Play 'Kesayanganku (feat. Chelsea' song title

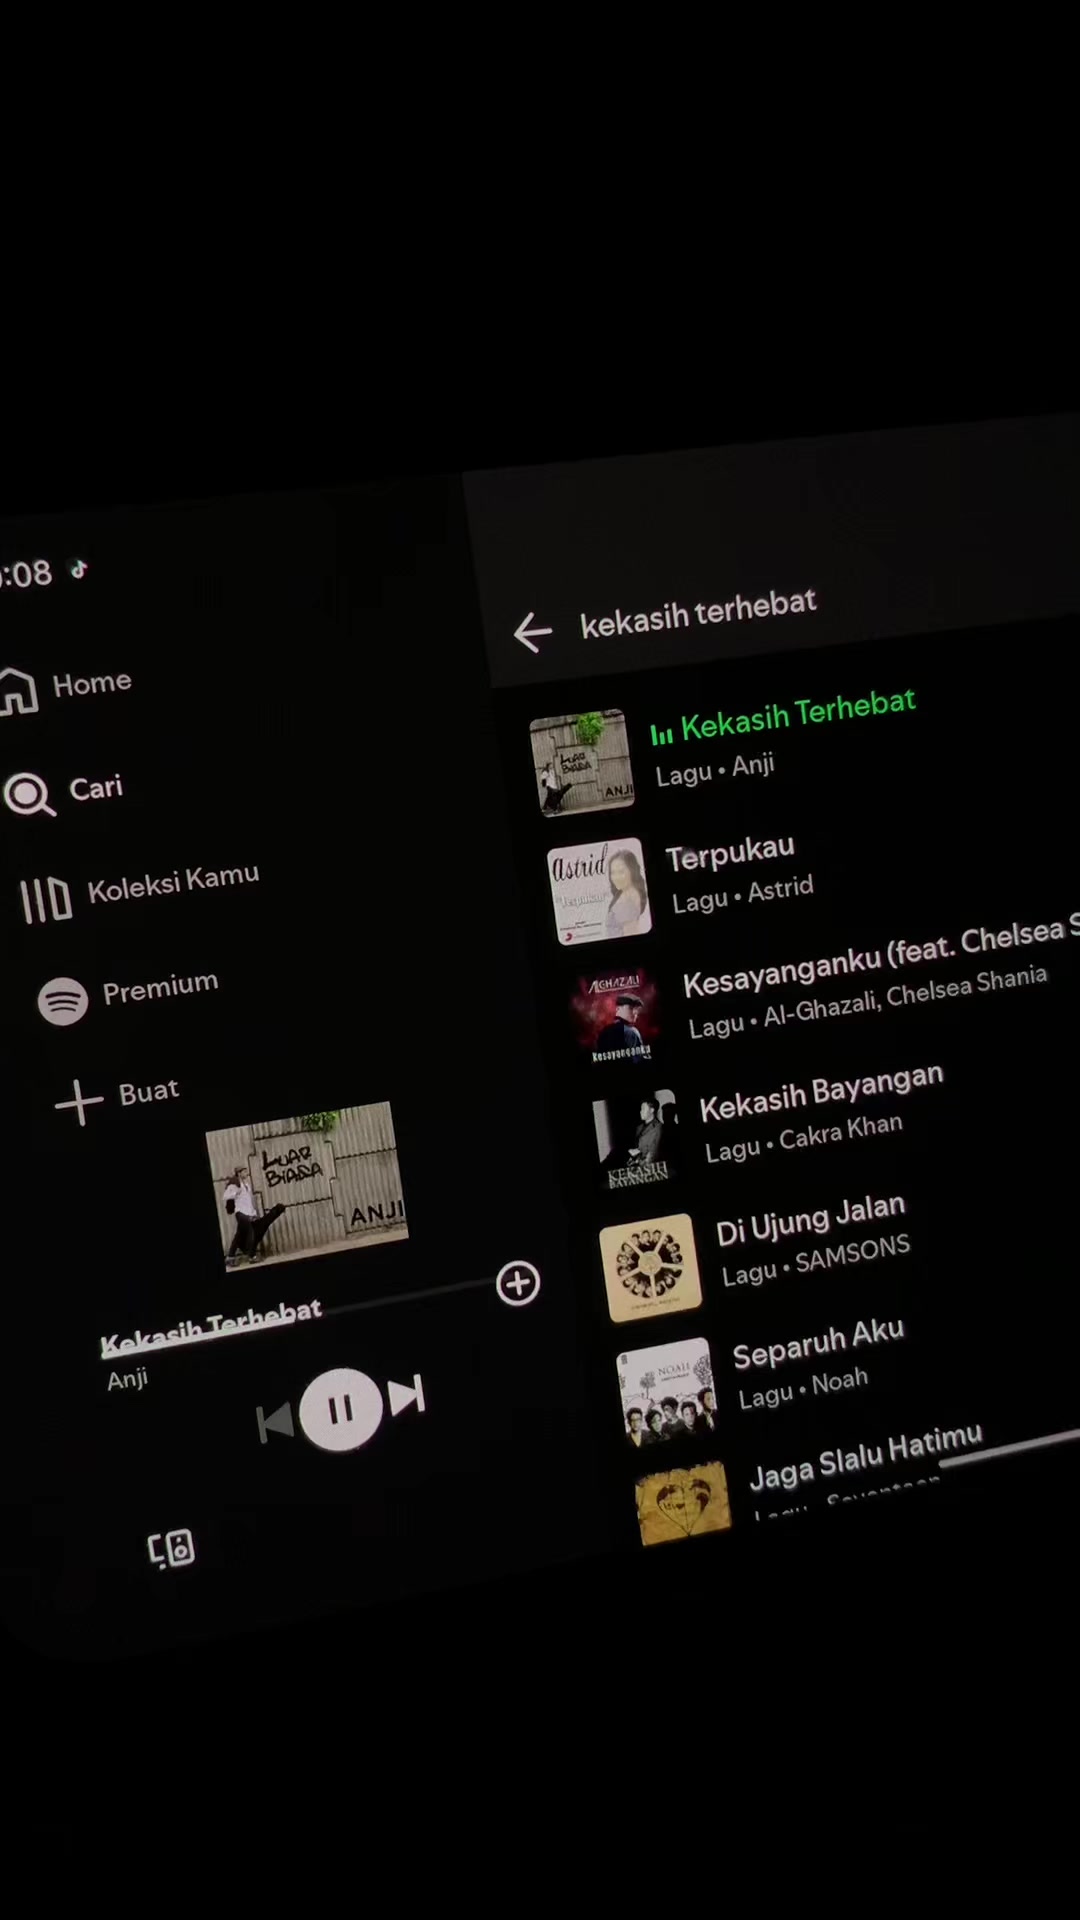click(x=880, y=958)
